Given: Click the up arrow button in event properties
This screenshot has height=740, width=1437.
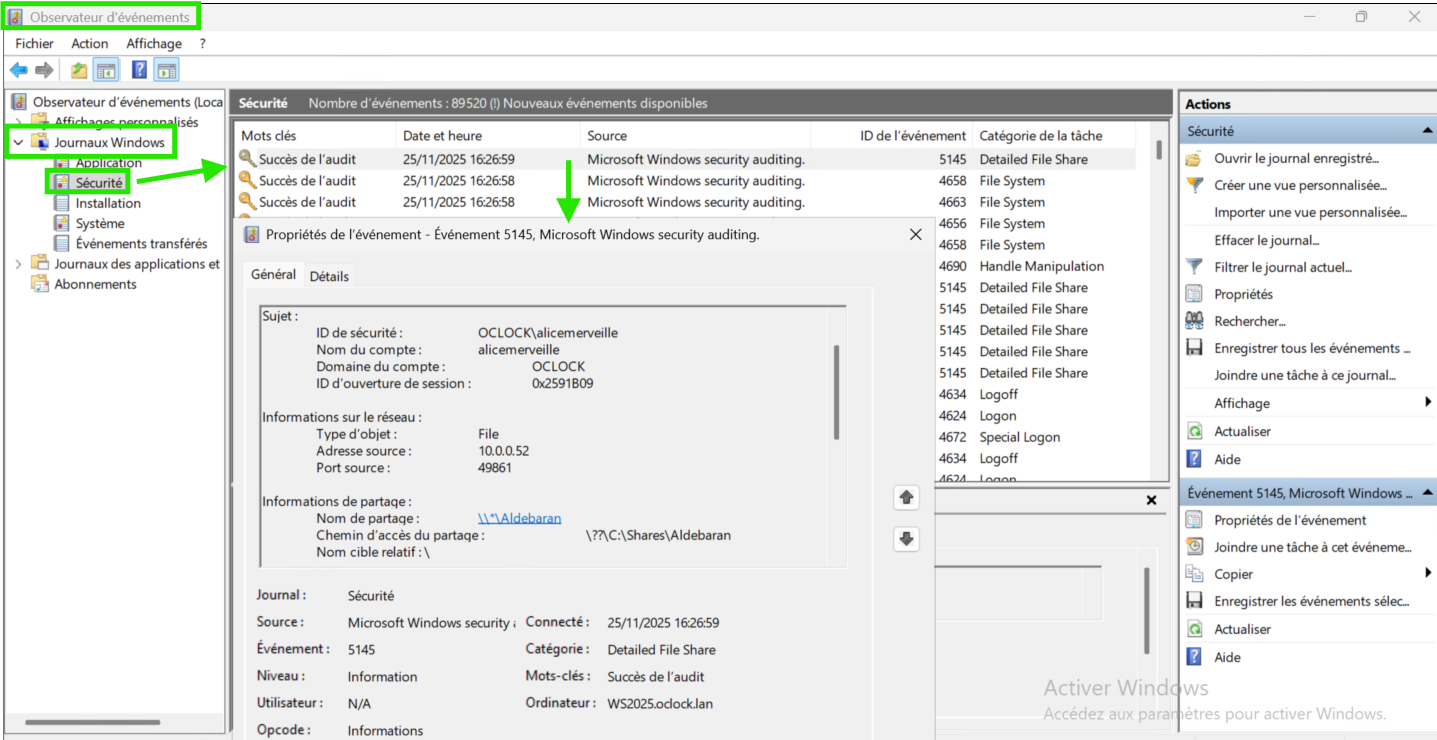Looking at the screenshot, I should [906, 497].
